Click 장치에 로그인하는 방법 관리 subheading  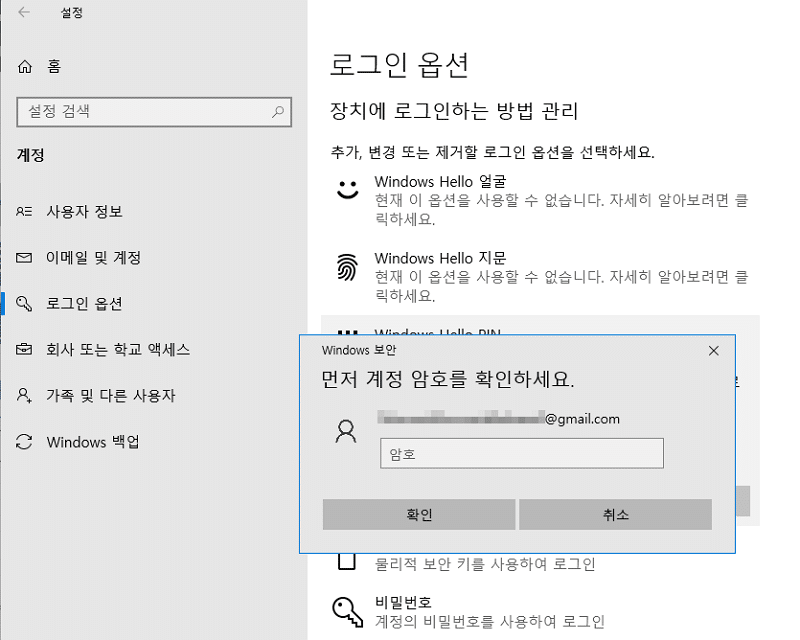tap(454, 111)
